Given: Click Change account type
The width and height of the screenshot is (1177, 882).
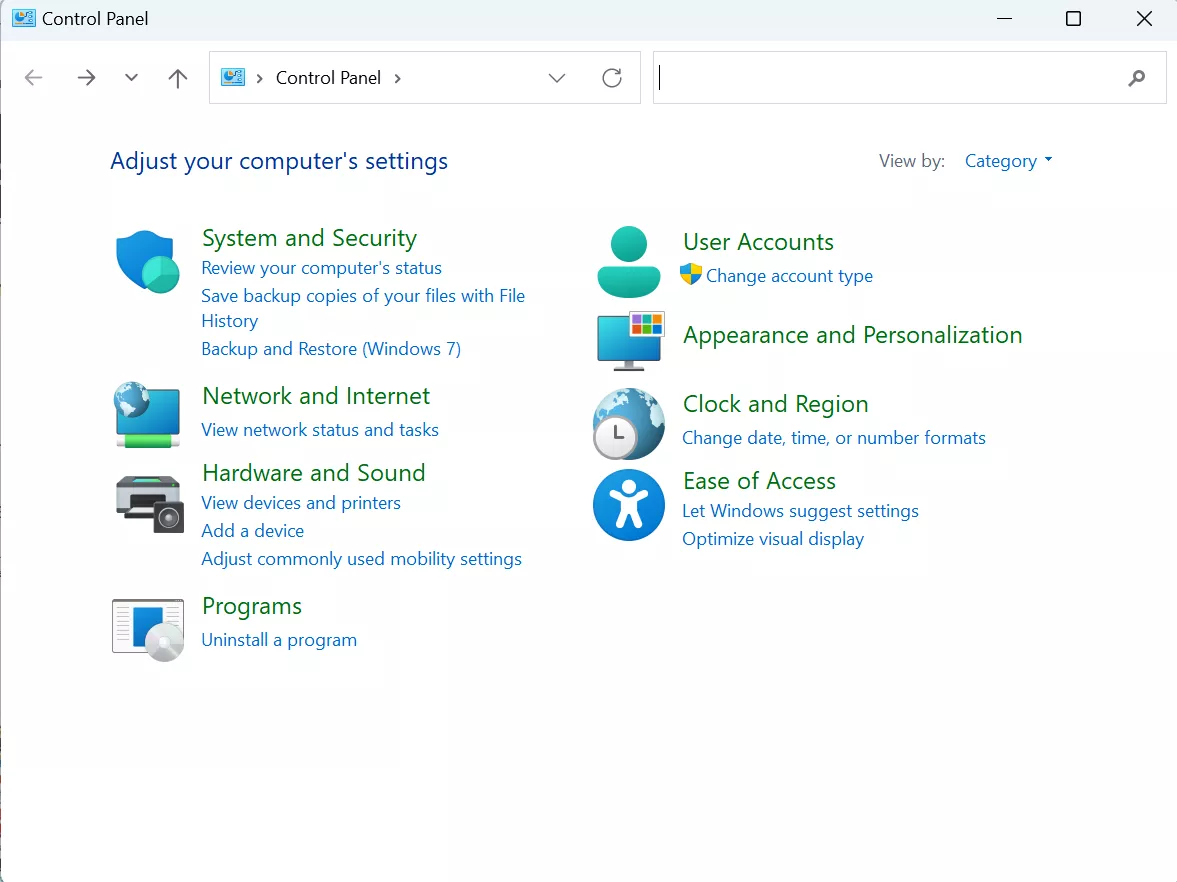Looking at the screenshot, I should pos(789,275).
